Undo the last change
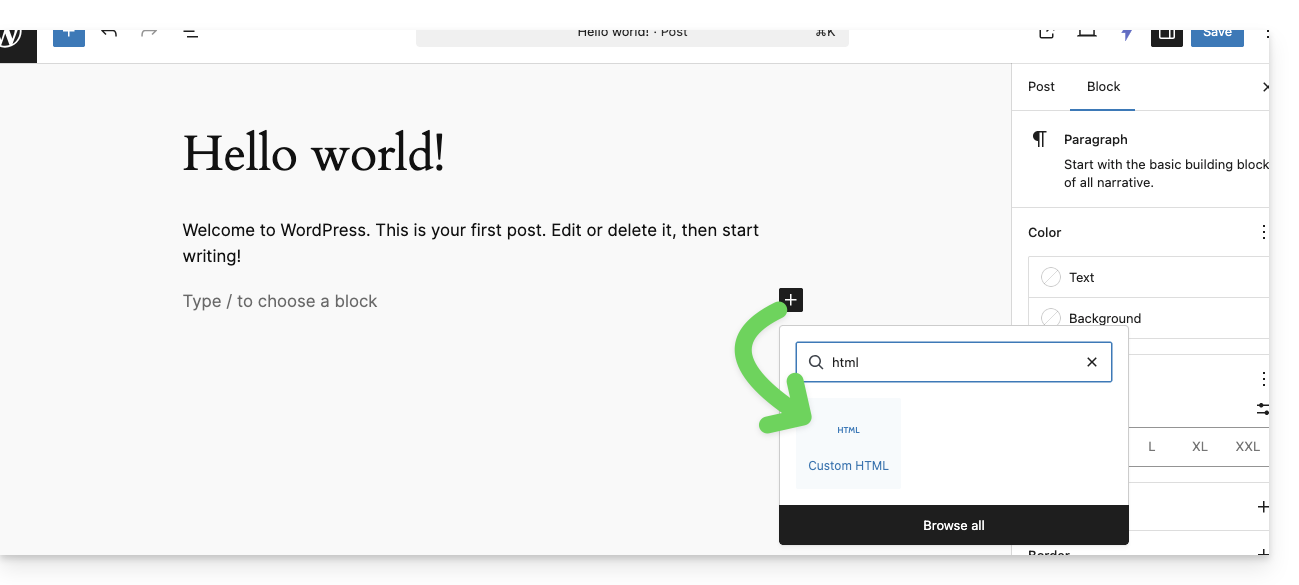Image resolution: width=1299 pixels, height=585 pixels. pos(109,33)
